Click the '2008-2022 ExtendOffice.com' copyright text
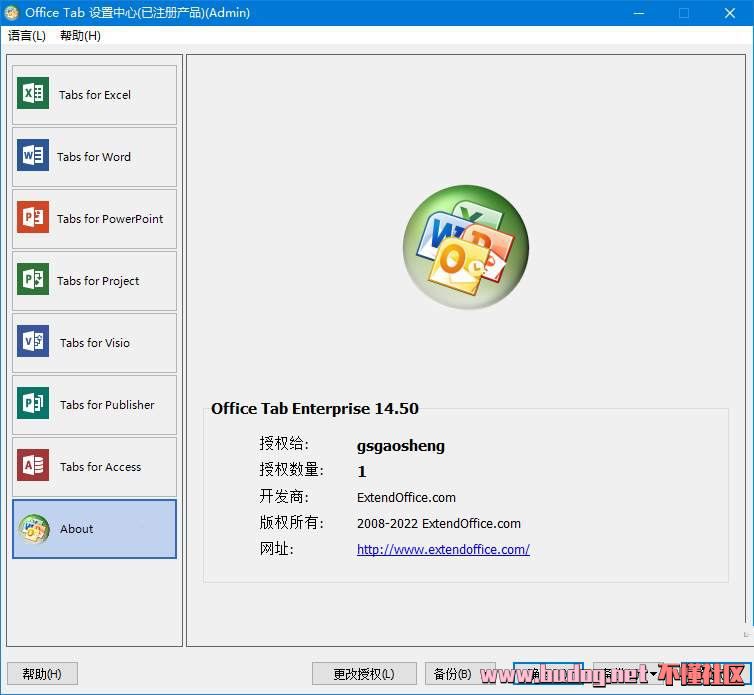 click(x=439, y=523)
